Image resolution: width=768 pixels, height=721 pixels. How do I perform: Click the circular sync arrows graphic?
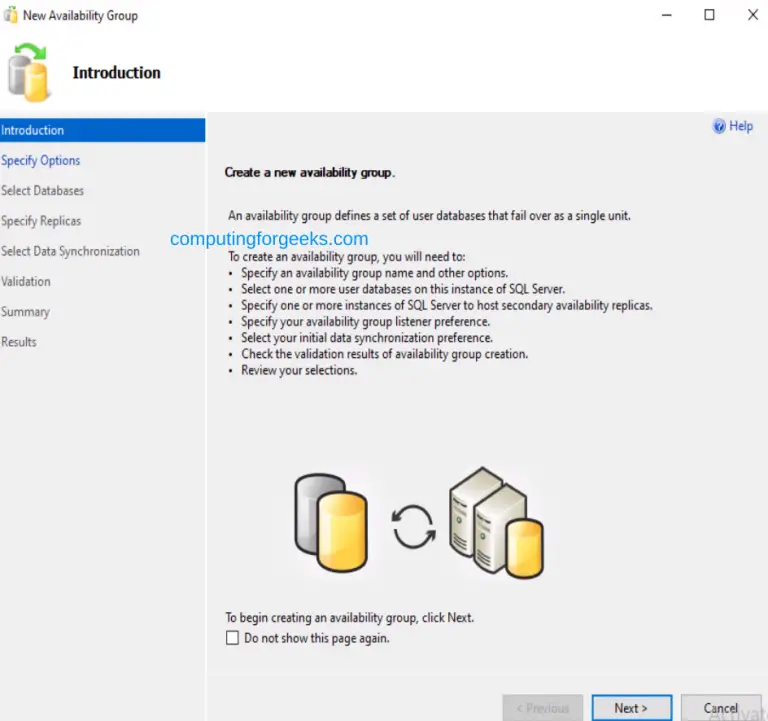pos(413,526)
